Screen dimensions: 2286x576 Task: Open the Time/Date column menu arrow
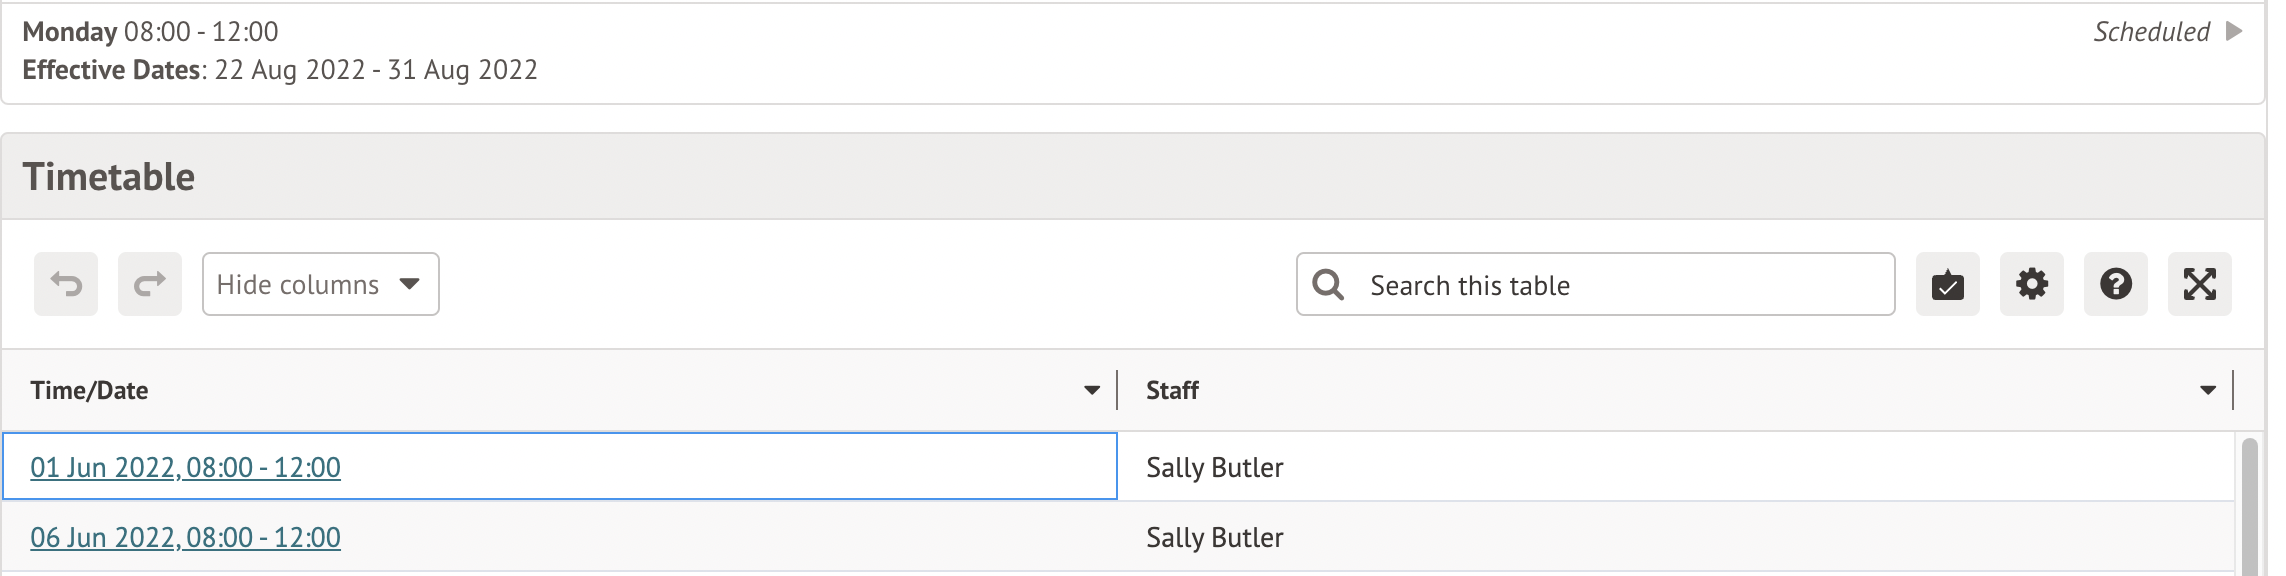(x=1092, y=390)
